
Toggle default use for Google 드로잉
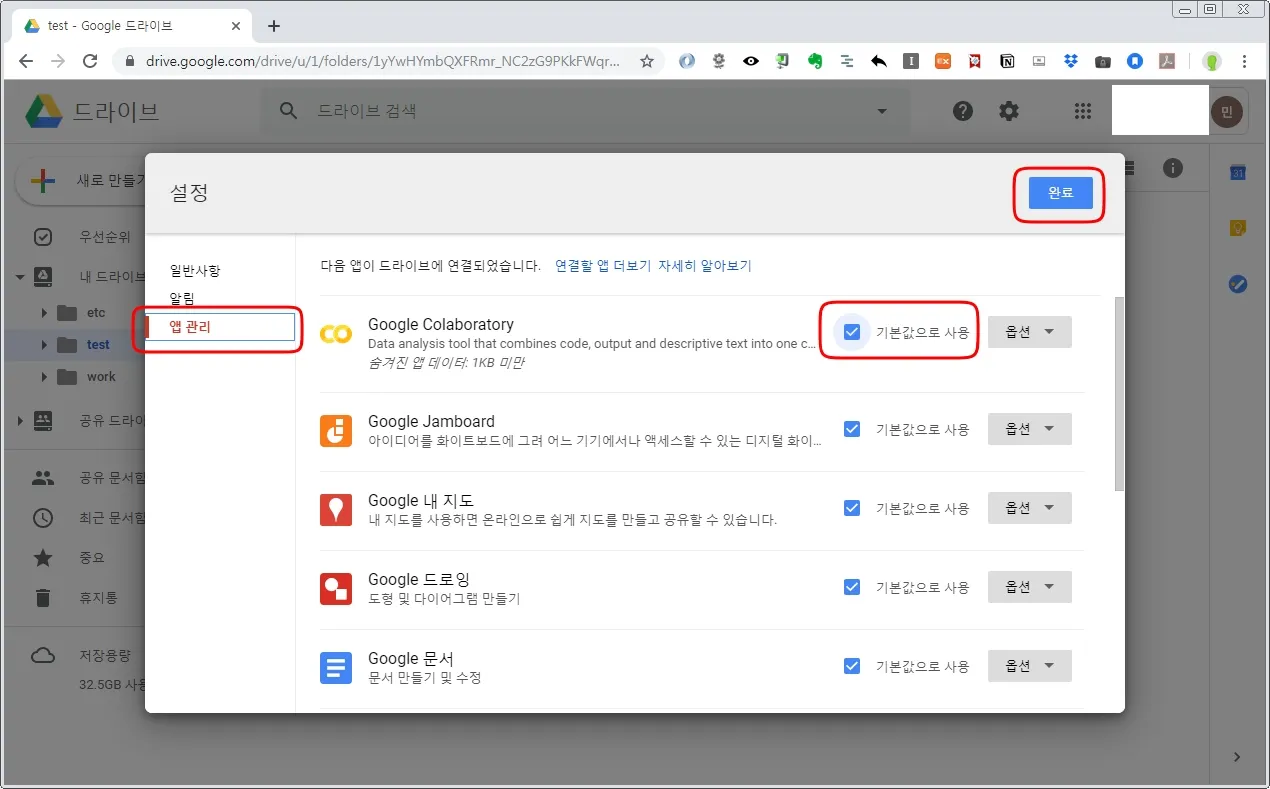coord(852,587)
